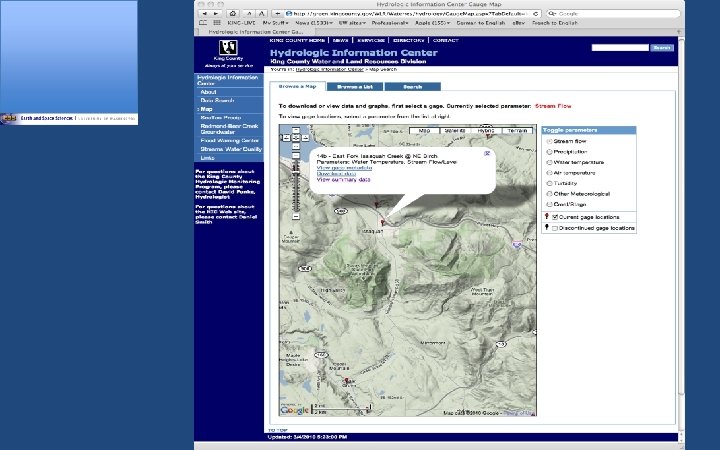Click the gage marker at the map's bottom
Screen dimensions: 720x450
coord(347,381)
